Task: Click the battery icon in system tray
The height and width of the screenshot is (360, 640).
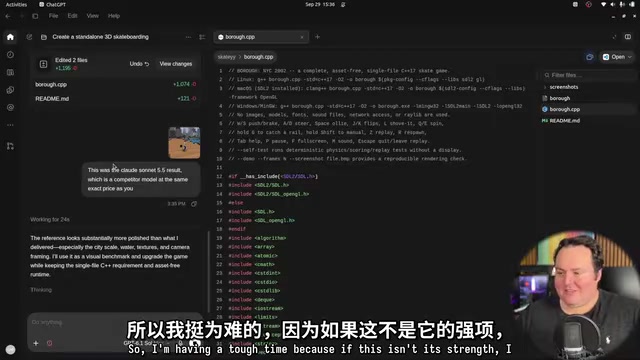Action: pos(632,4)
